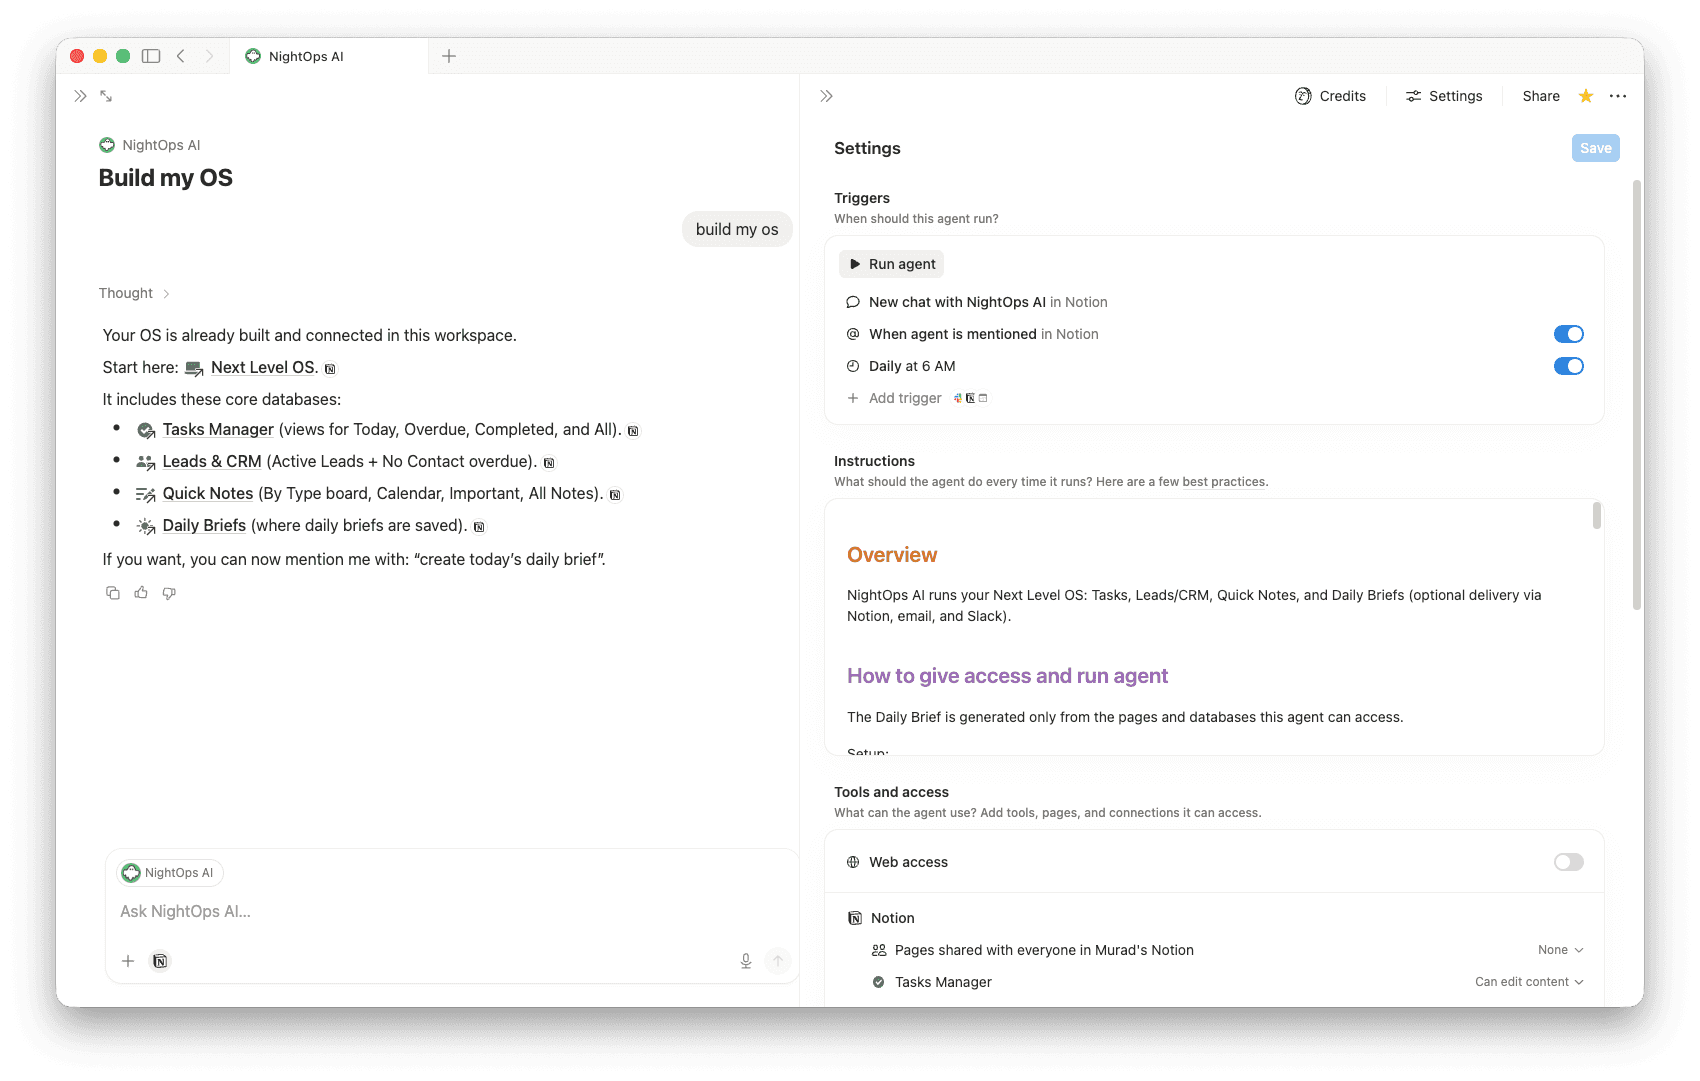Click the Instructions box scrollbar
The height and width of the screenshot is (1081, 1700).
click(x=1597, y=516)
